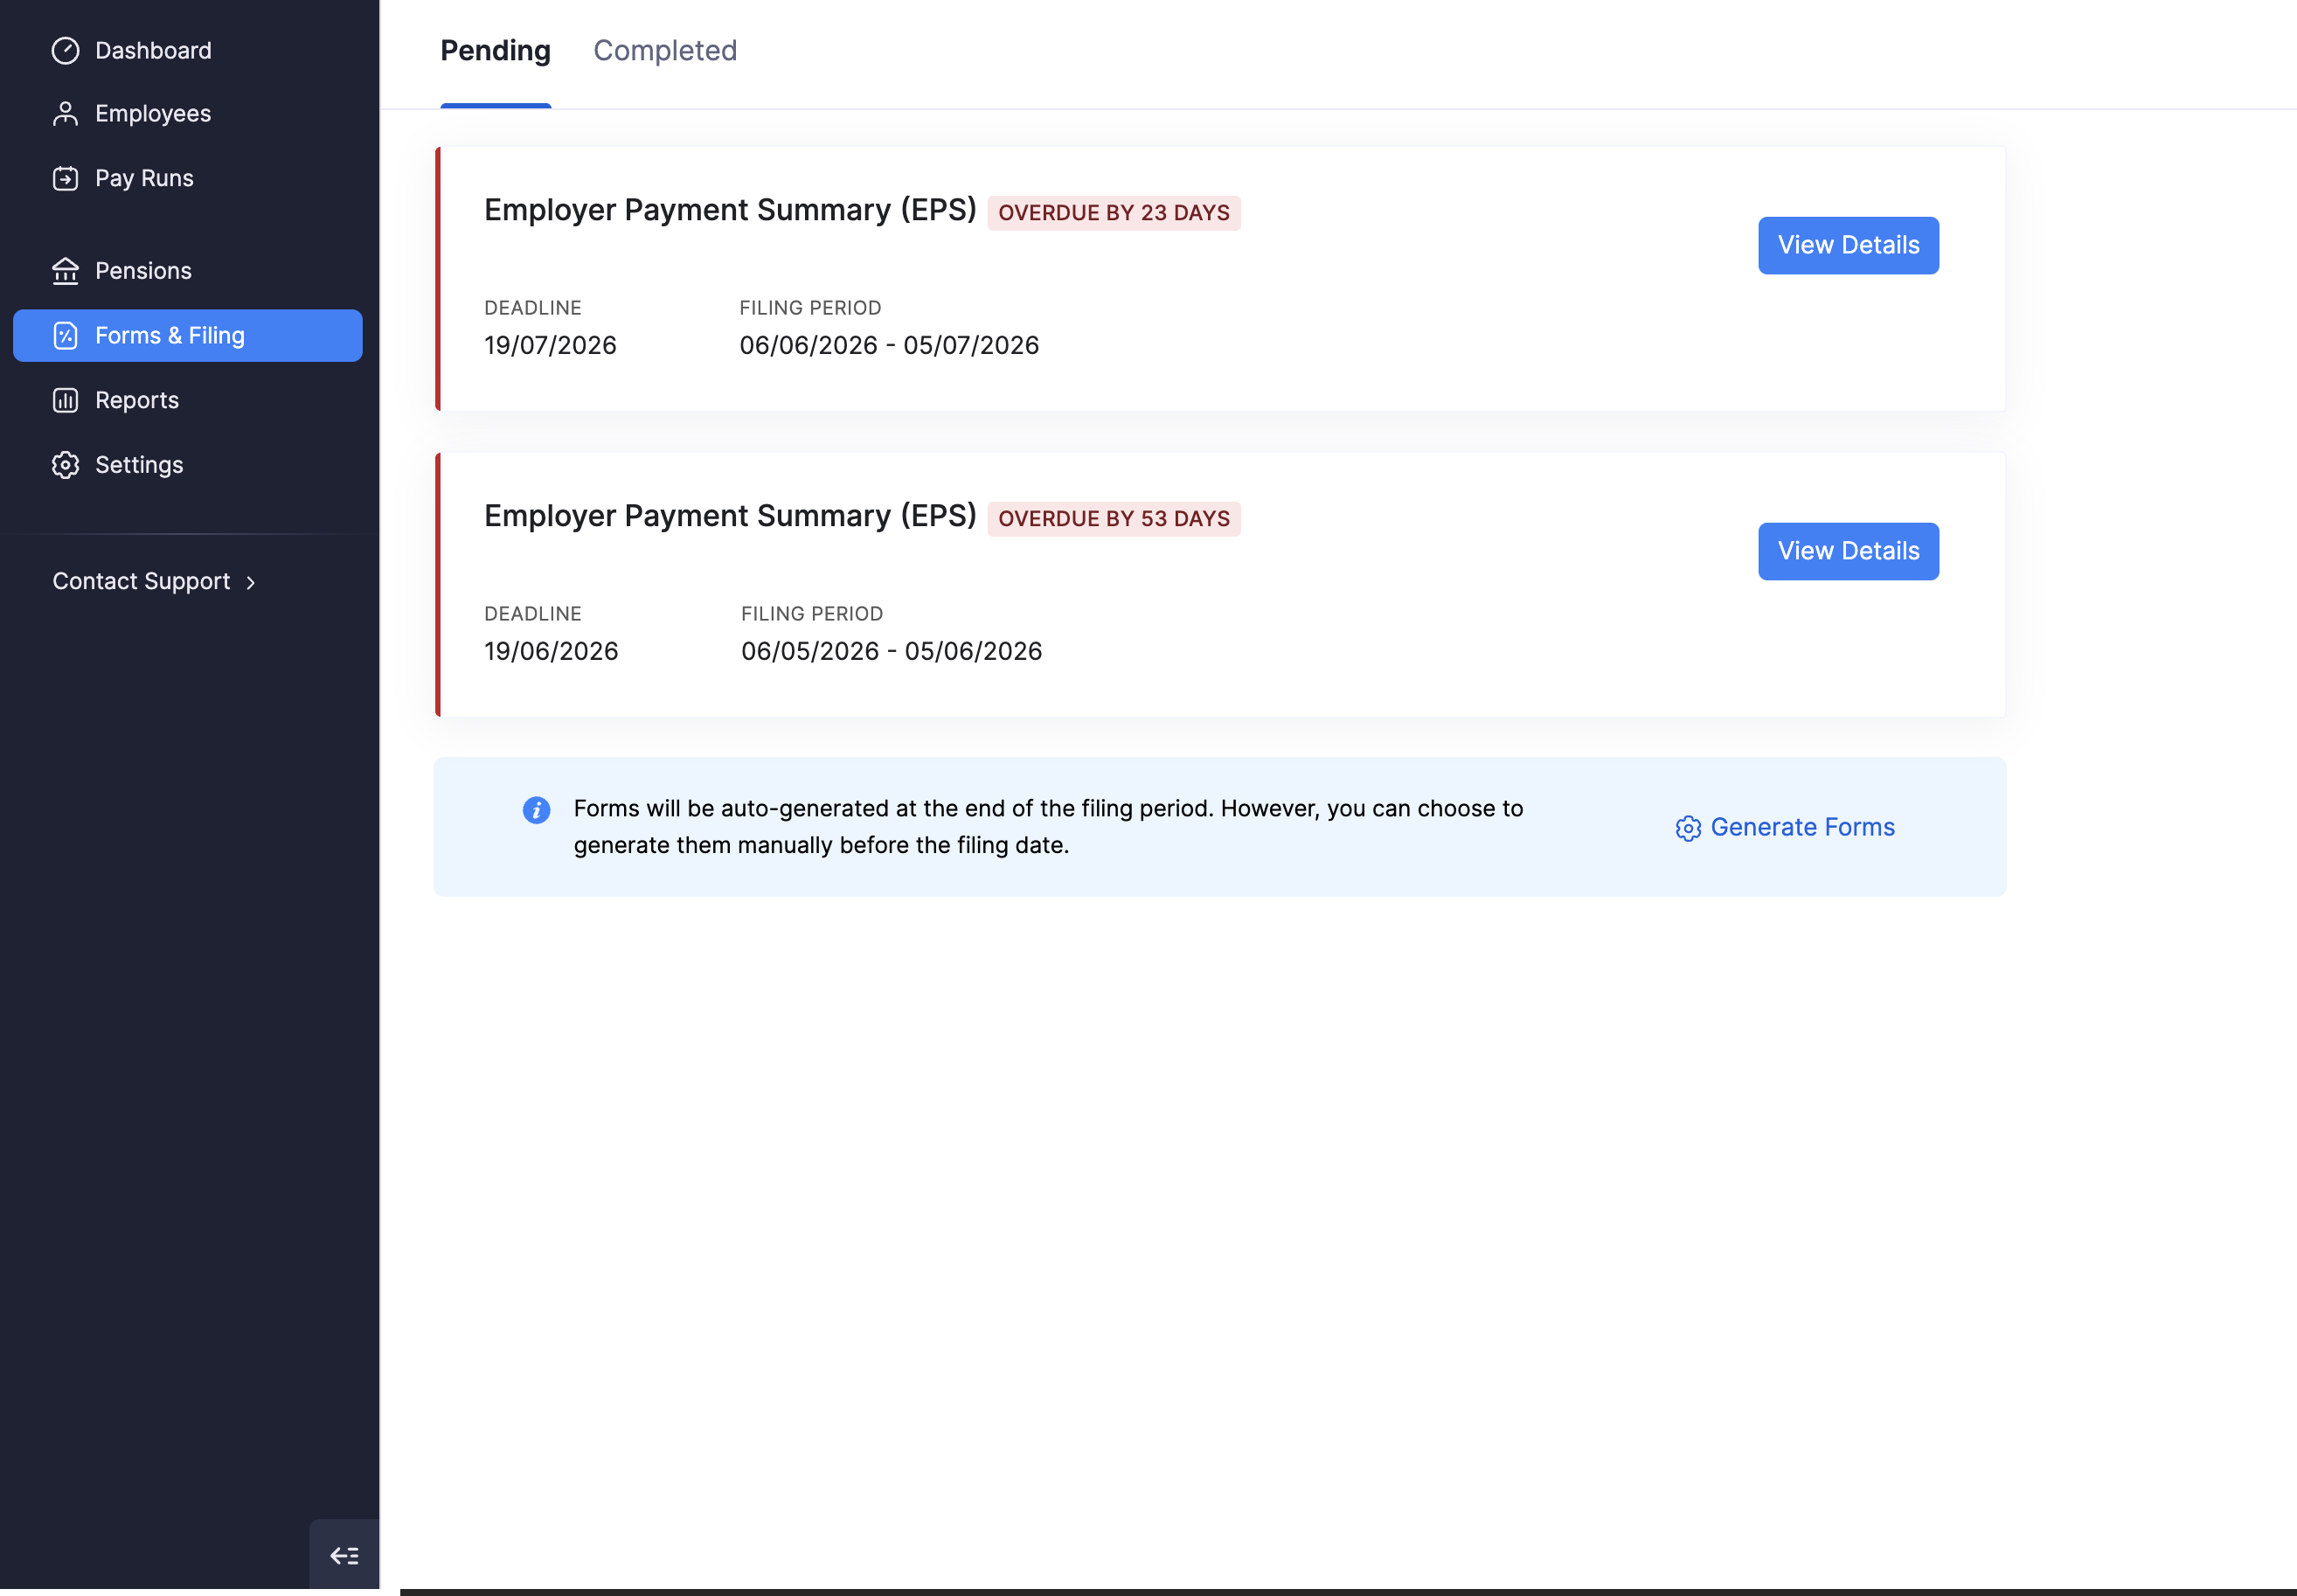
Task: Select the Forms & Filing label
Action: (170, 336)
